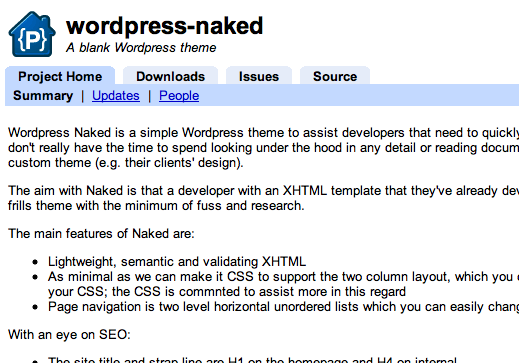
Task: Click the text 'With an eye on SEO:'
Action: tap(69, 334)
